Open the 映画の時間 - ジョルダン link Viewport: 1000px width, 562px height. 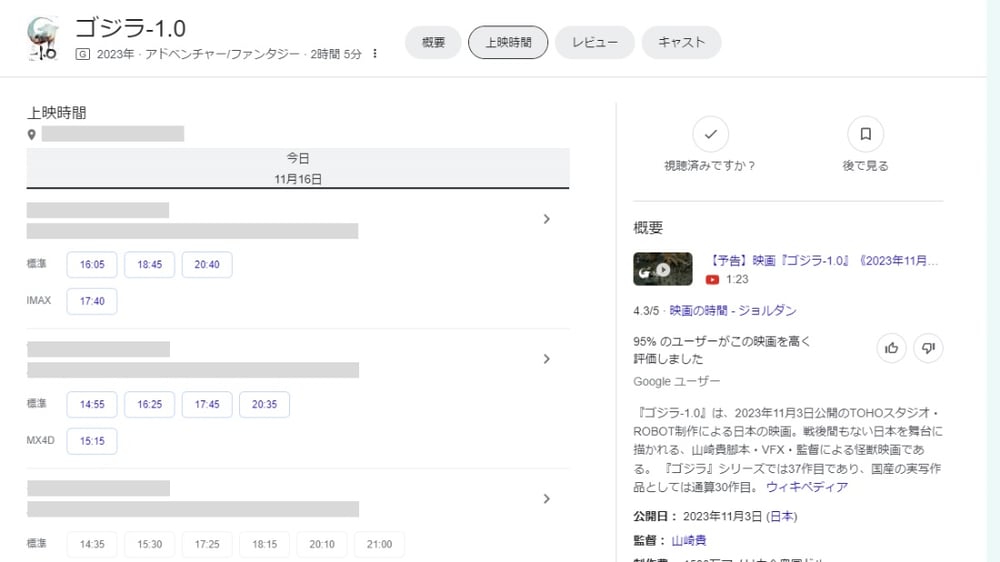point(733,311)
